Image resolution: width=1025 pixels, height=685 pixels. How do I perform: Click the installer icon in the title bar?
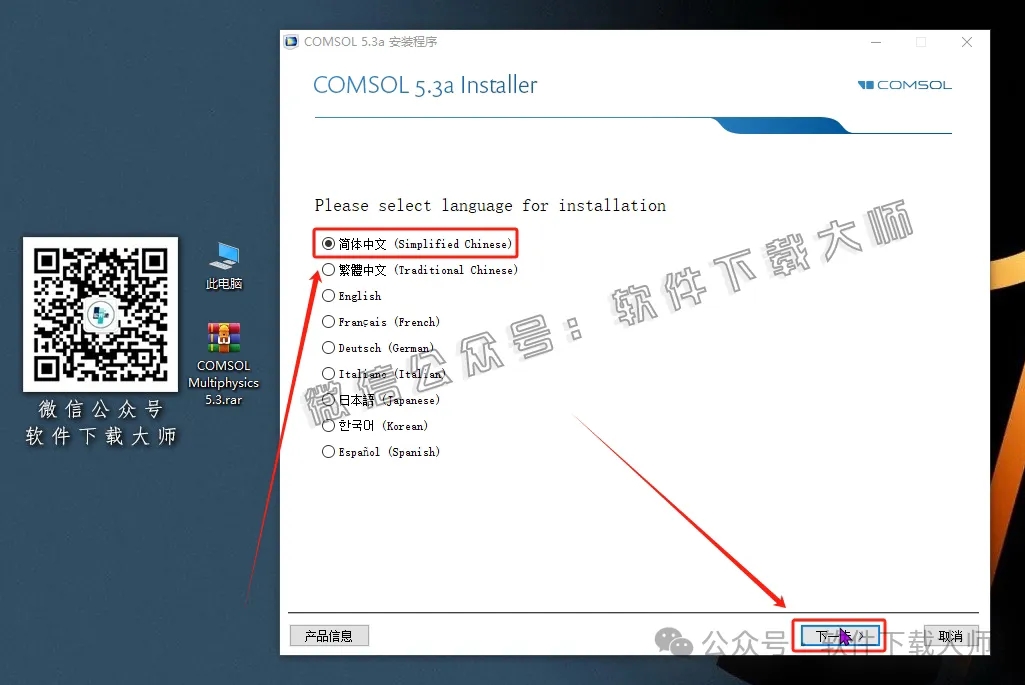tap(291, 41)
